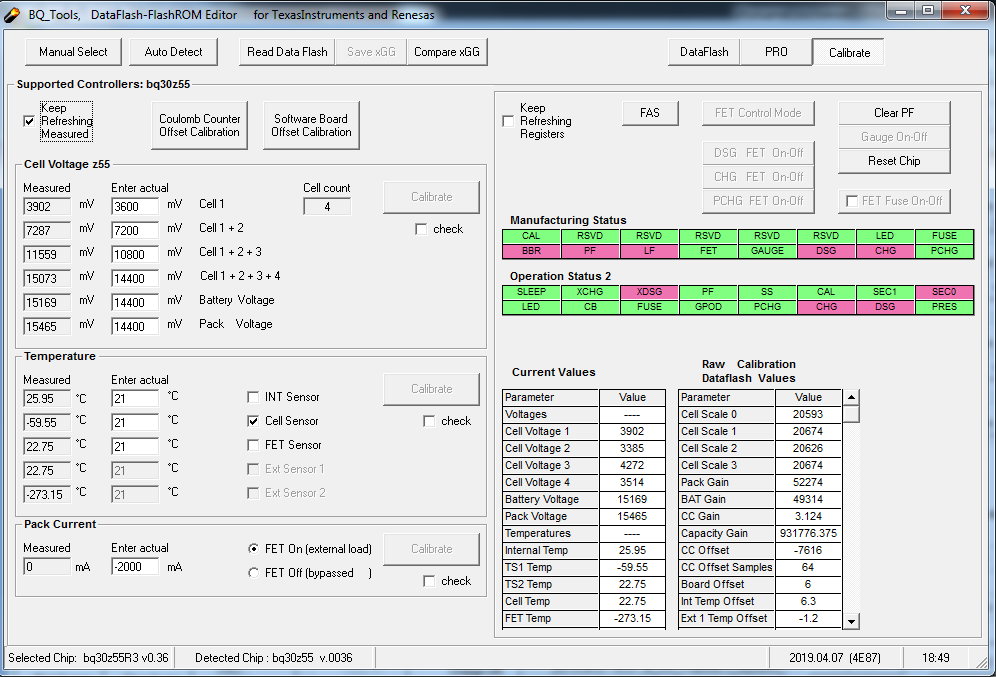This screenshot has height=677, width=996.
Task: Click Detected Chip status bar entry
Action: point(274,658)
